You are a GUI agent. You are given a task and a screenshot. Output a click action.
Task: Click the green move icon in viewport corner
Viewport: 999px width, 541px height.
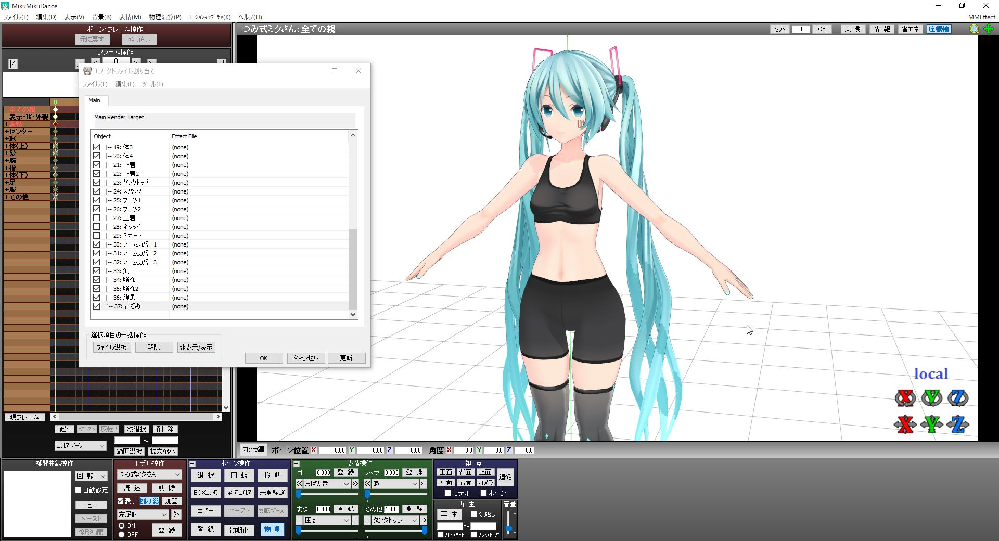pyautogui.click(x=989, y=30)
